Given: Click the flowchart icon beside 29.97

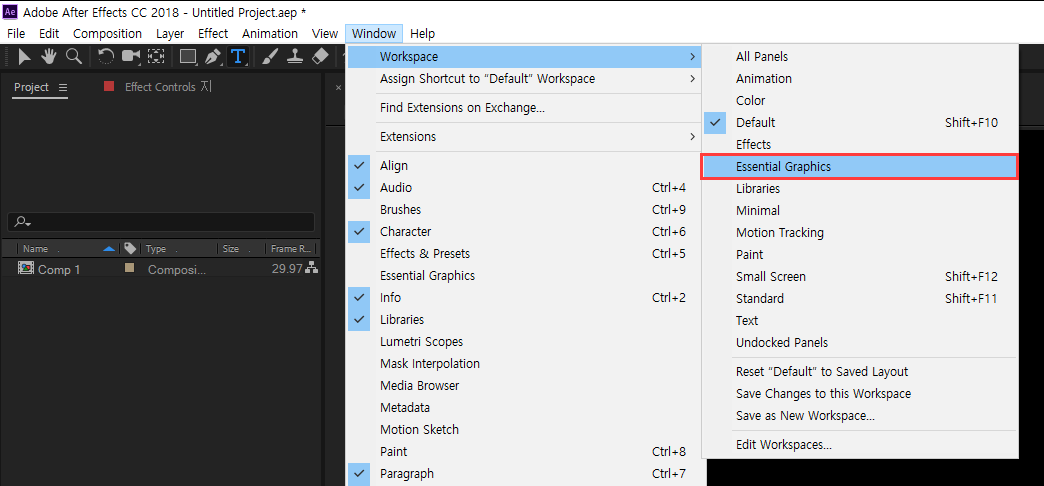Looking at the screenshot, I should [x=311, y=269].
